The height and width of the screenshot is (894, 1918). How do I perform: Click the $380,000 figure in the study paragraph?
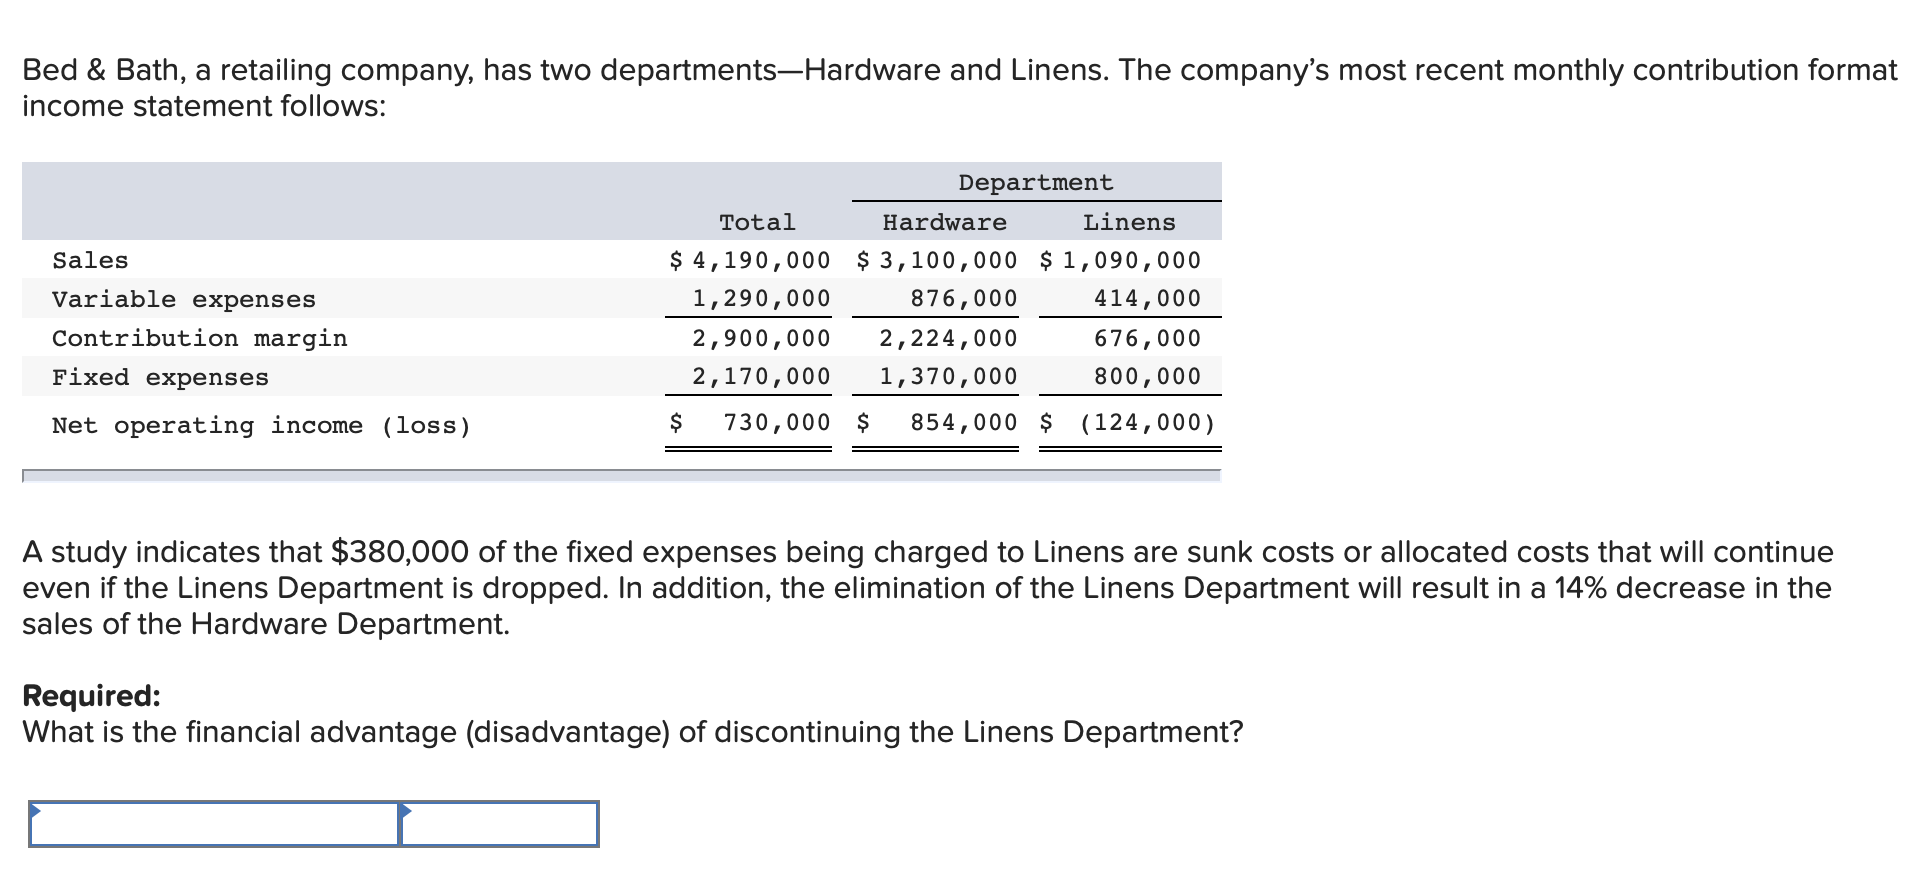[400, 552]
